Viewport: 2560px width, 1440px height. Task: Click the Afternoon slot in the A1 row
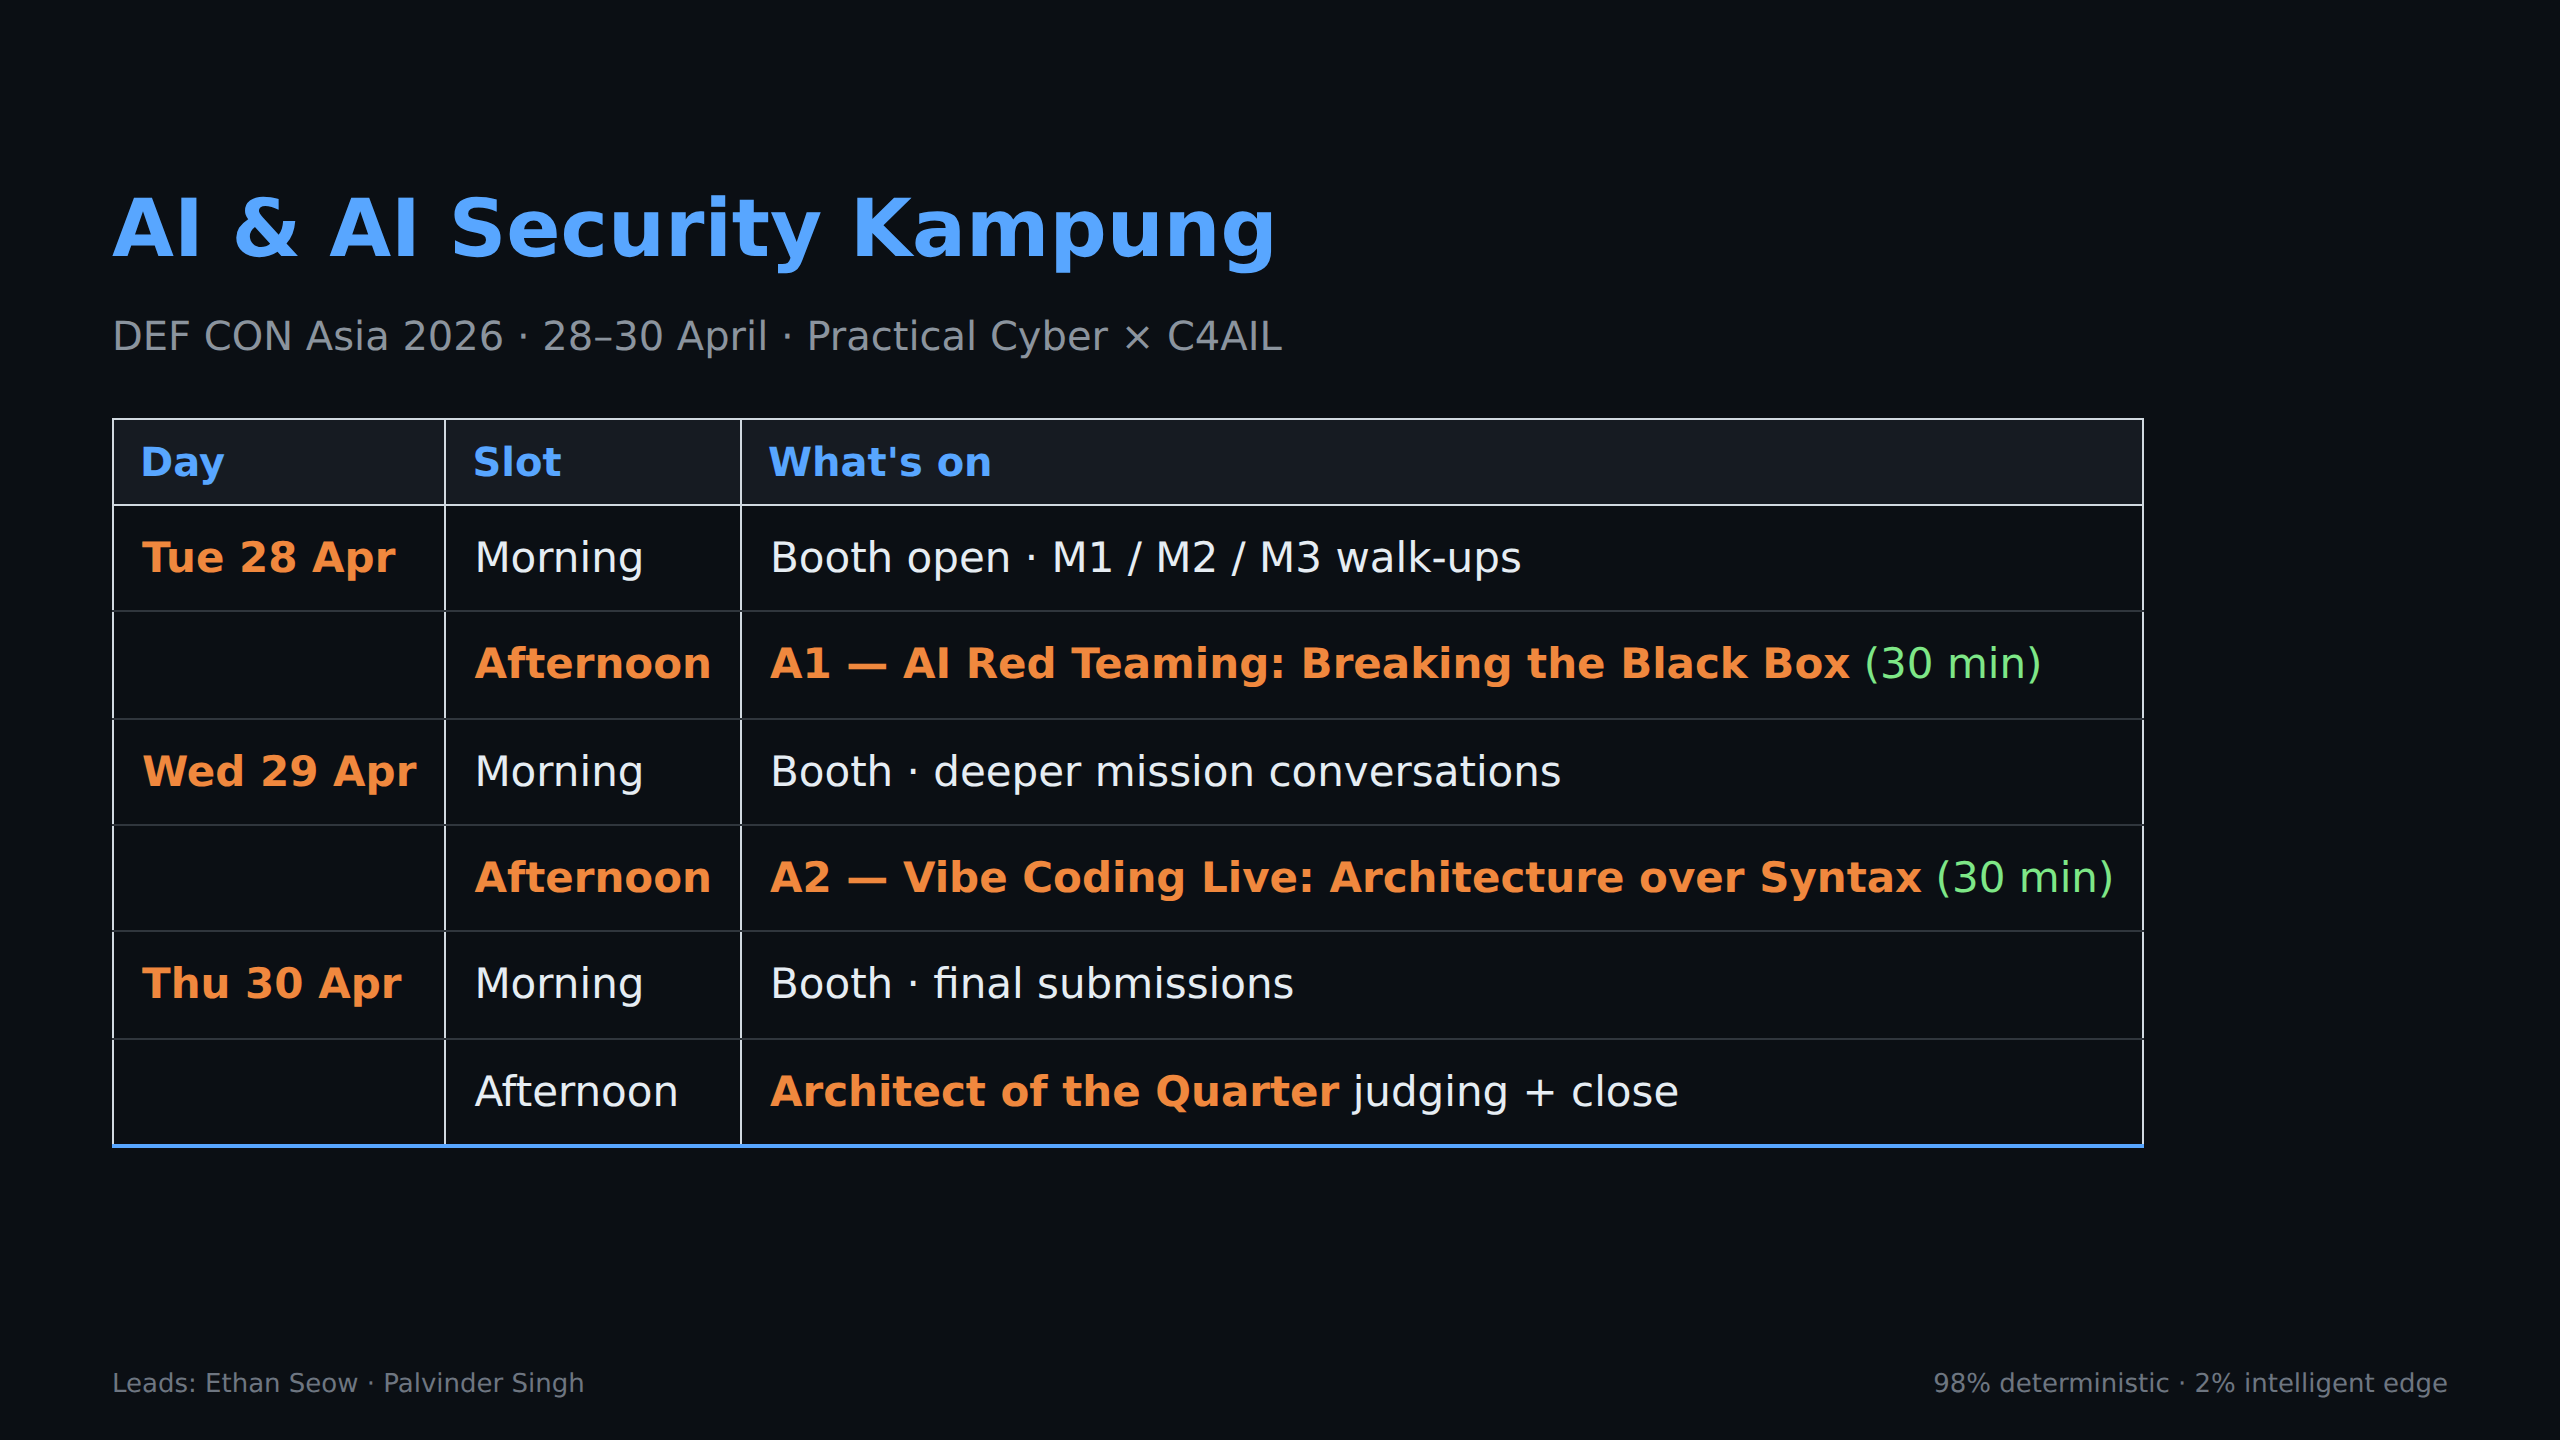593,664
